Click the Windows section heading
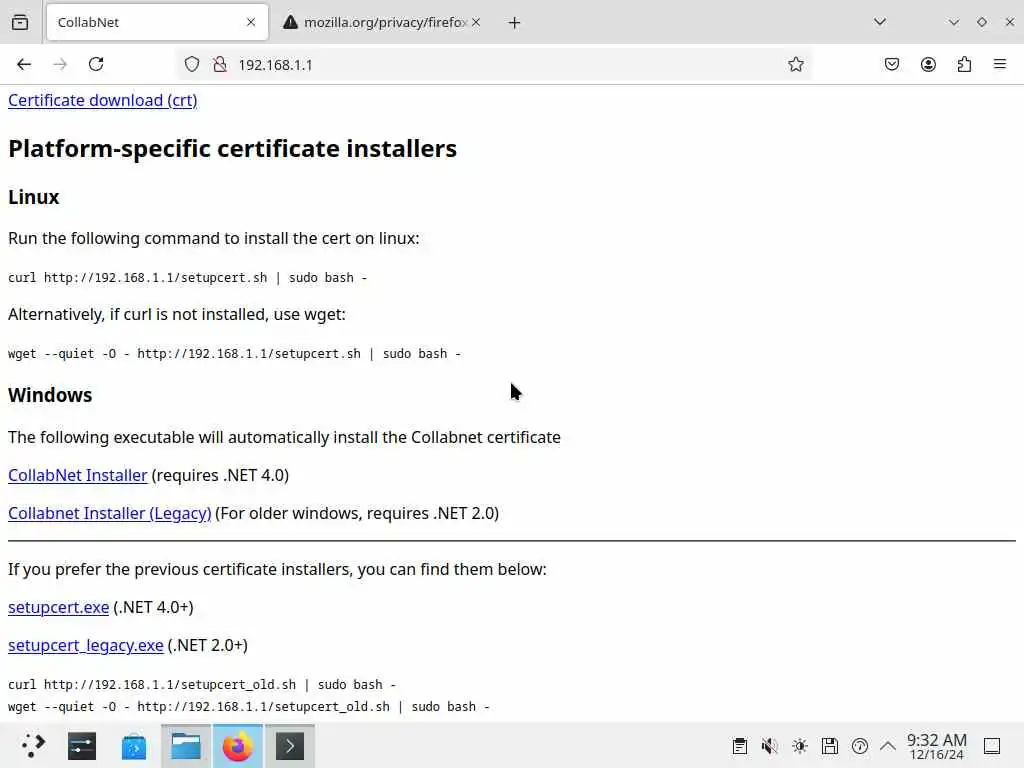Image resolution: width=1024 pixels, height=768 pixels. point(50,395)
